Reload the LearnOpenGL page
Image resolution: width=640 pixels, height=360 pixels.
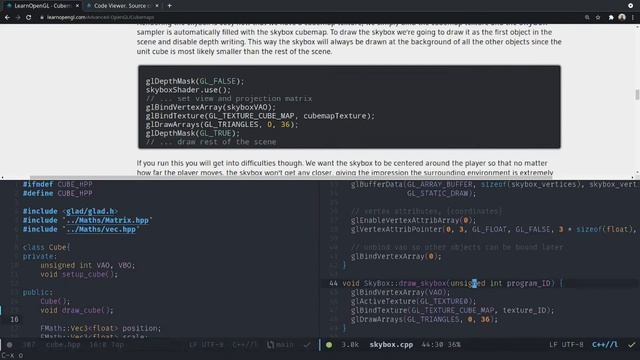(29, 18)
